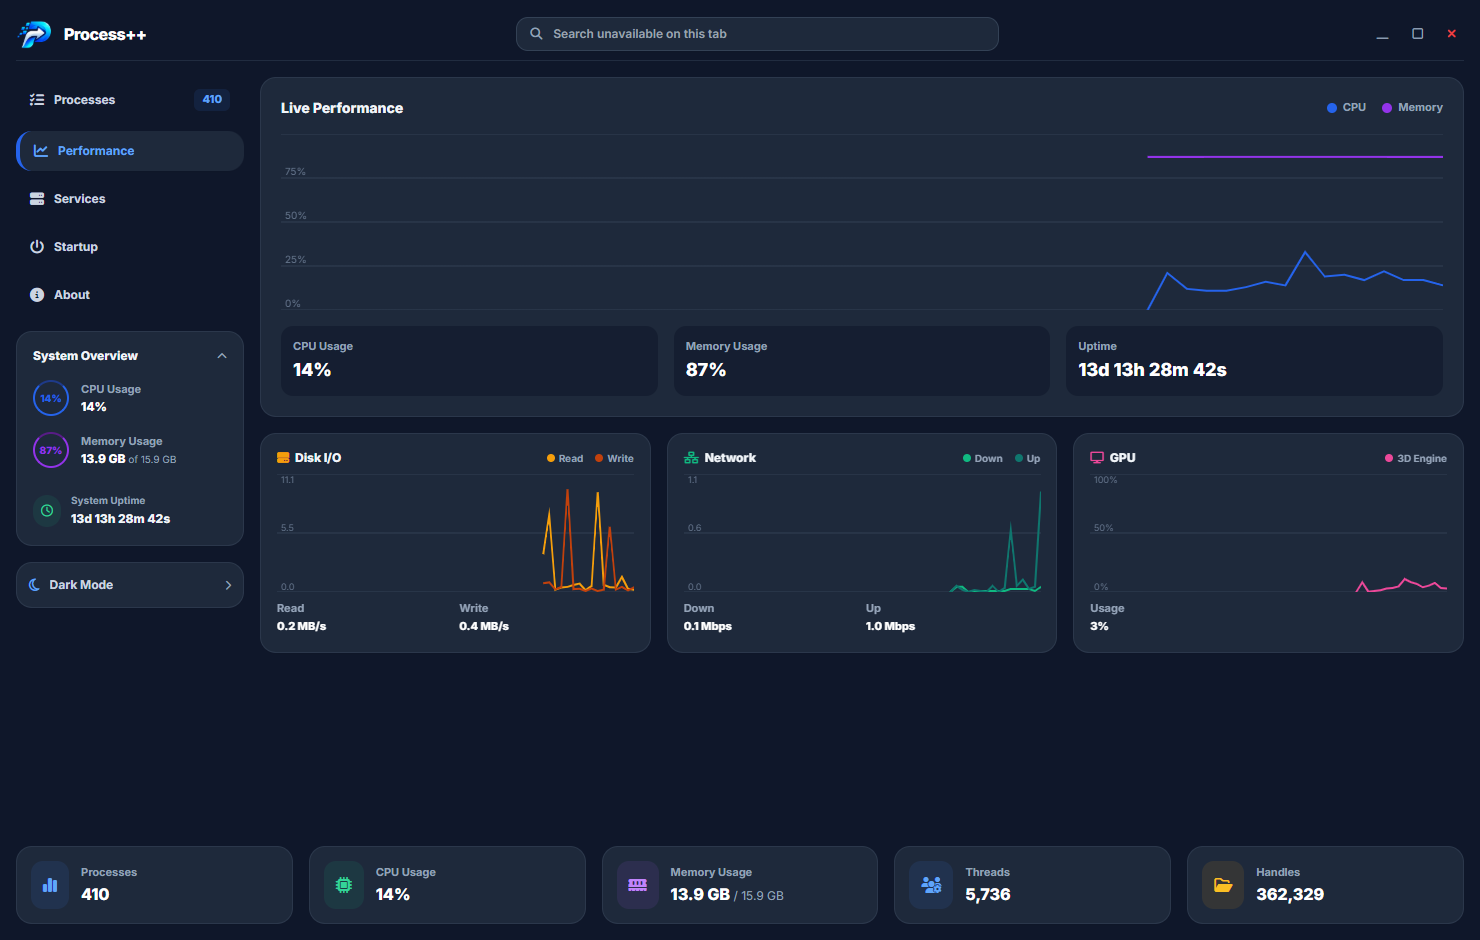Click the 410 processes count badge
This screenshot has height=940, width=1480.
(212, 100)
